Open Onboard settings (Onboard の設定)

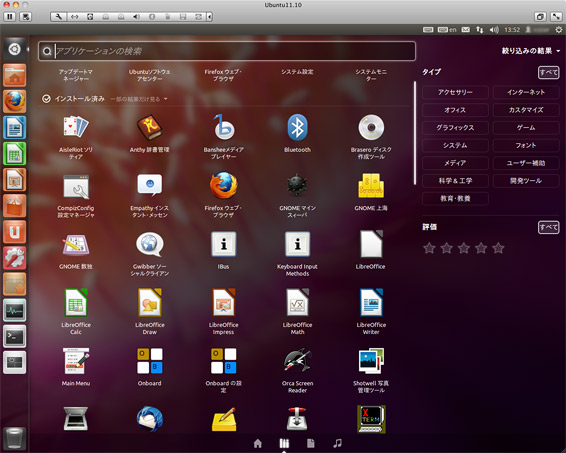coord(223,361)
